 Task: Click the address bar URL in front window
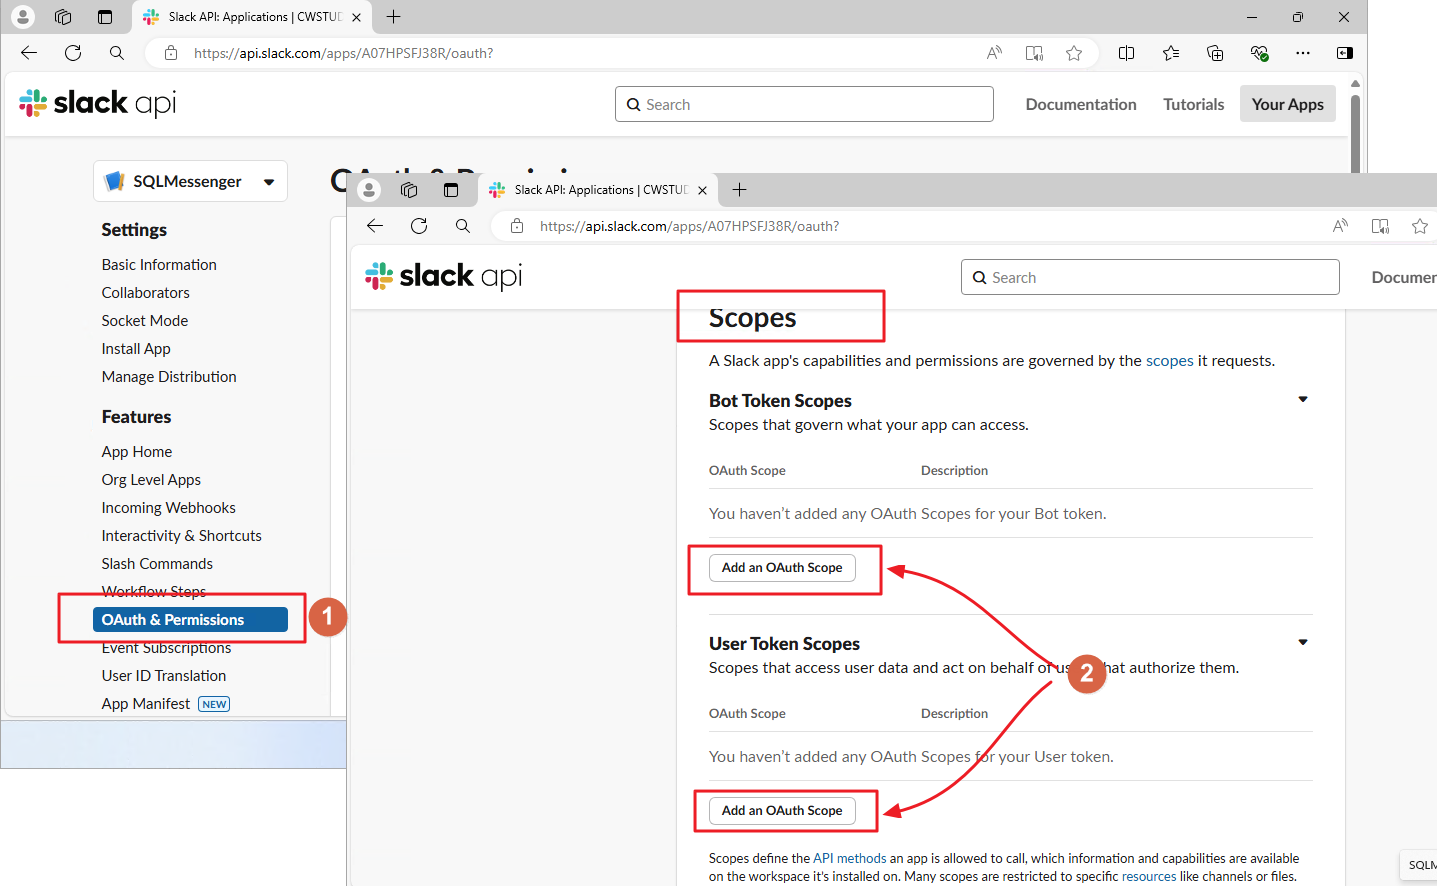tap(689, 226)
